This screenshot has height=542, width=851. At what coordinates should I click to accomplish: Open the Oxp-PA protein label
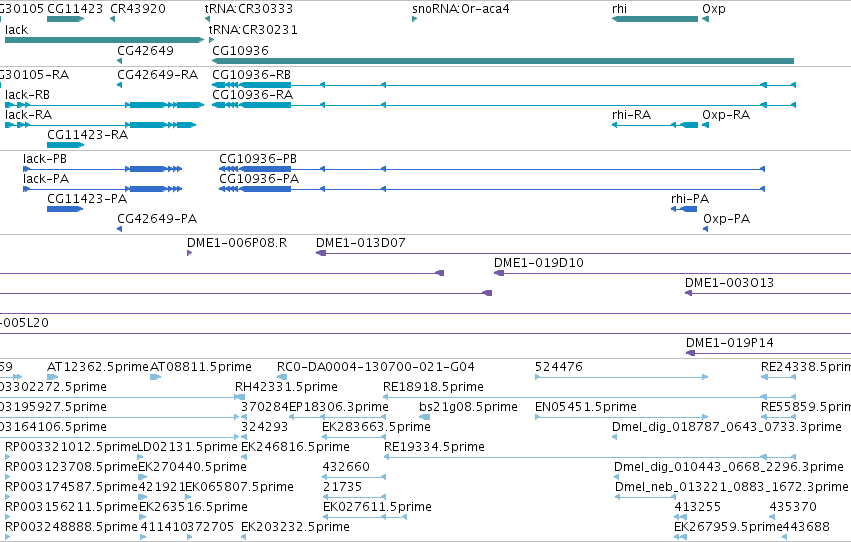pyautogui.click(x=726, y=219)
